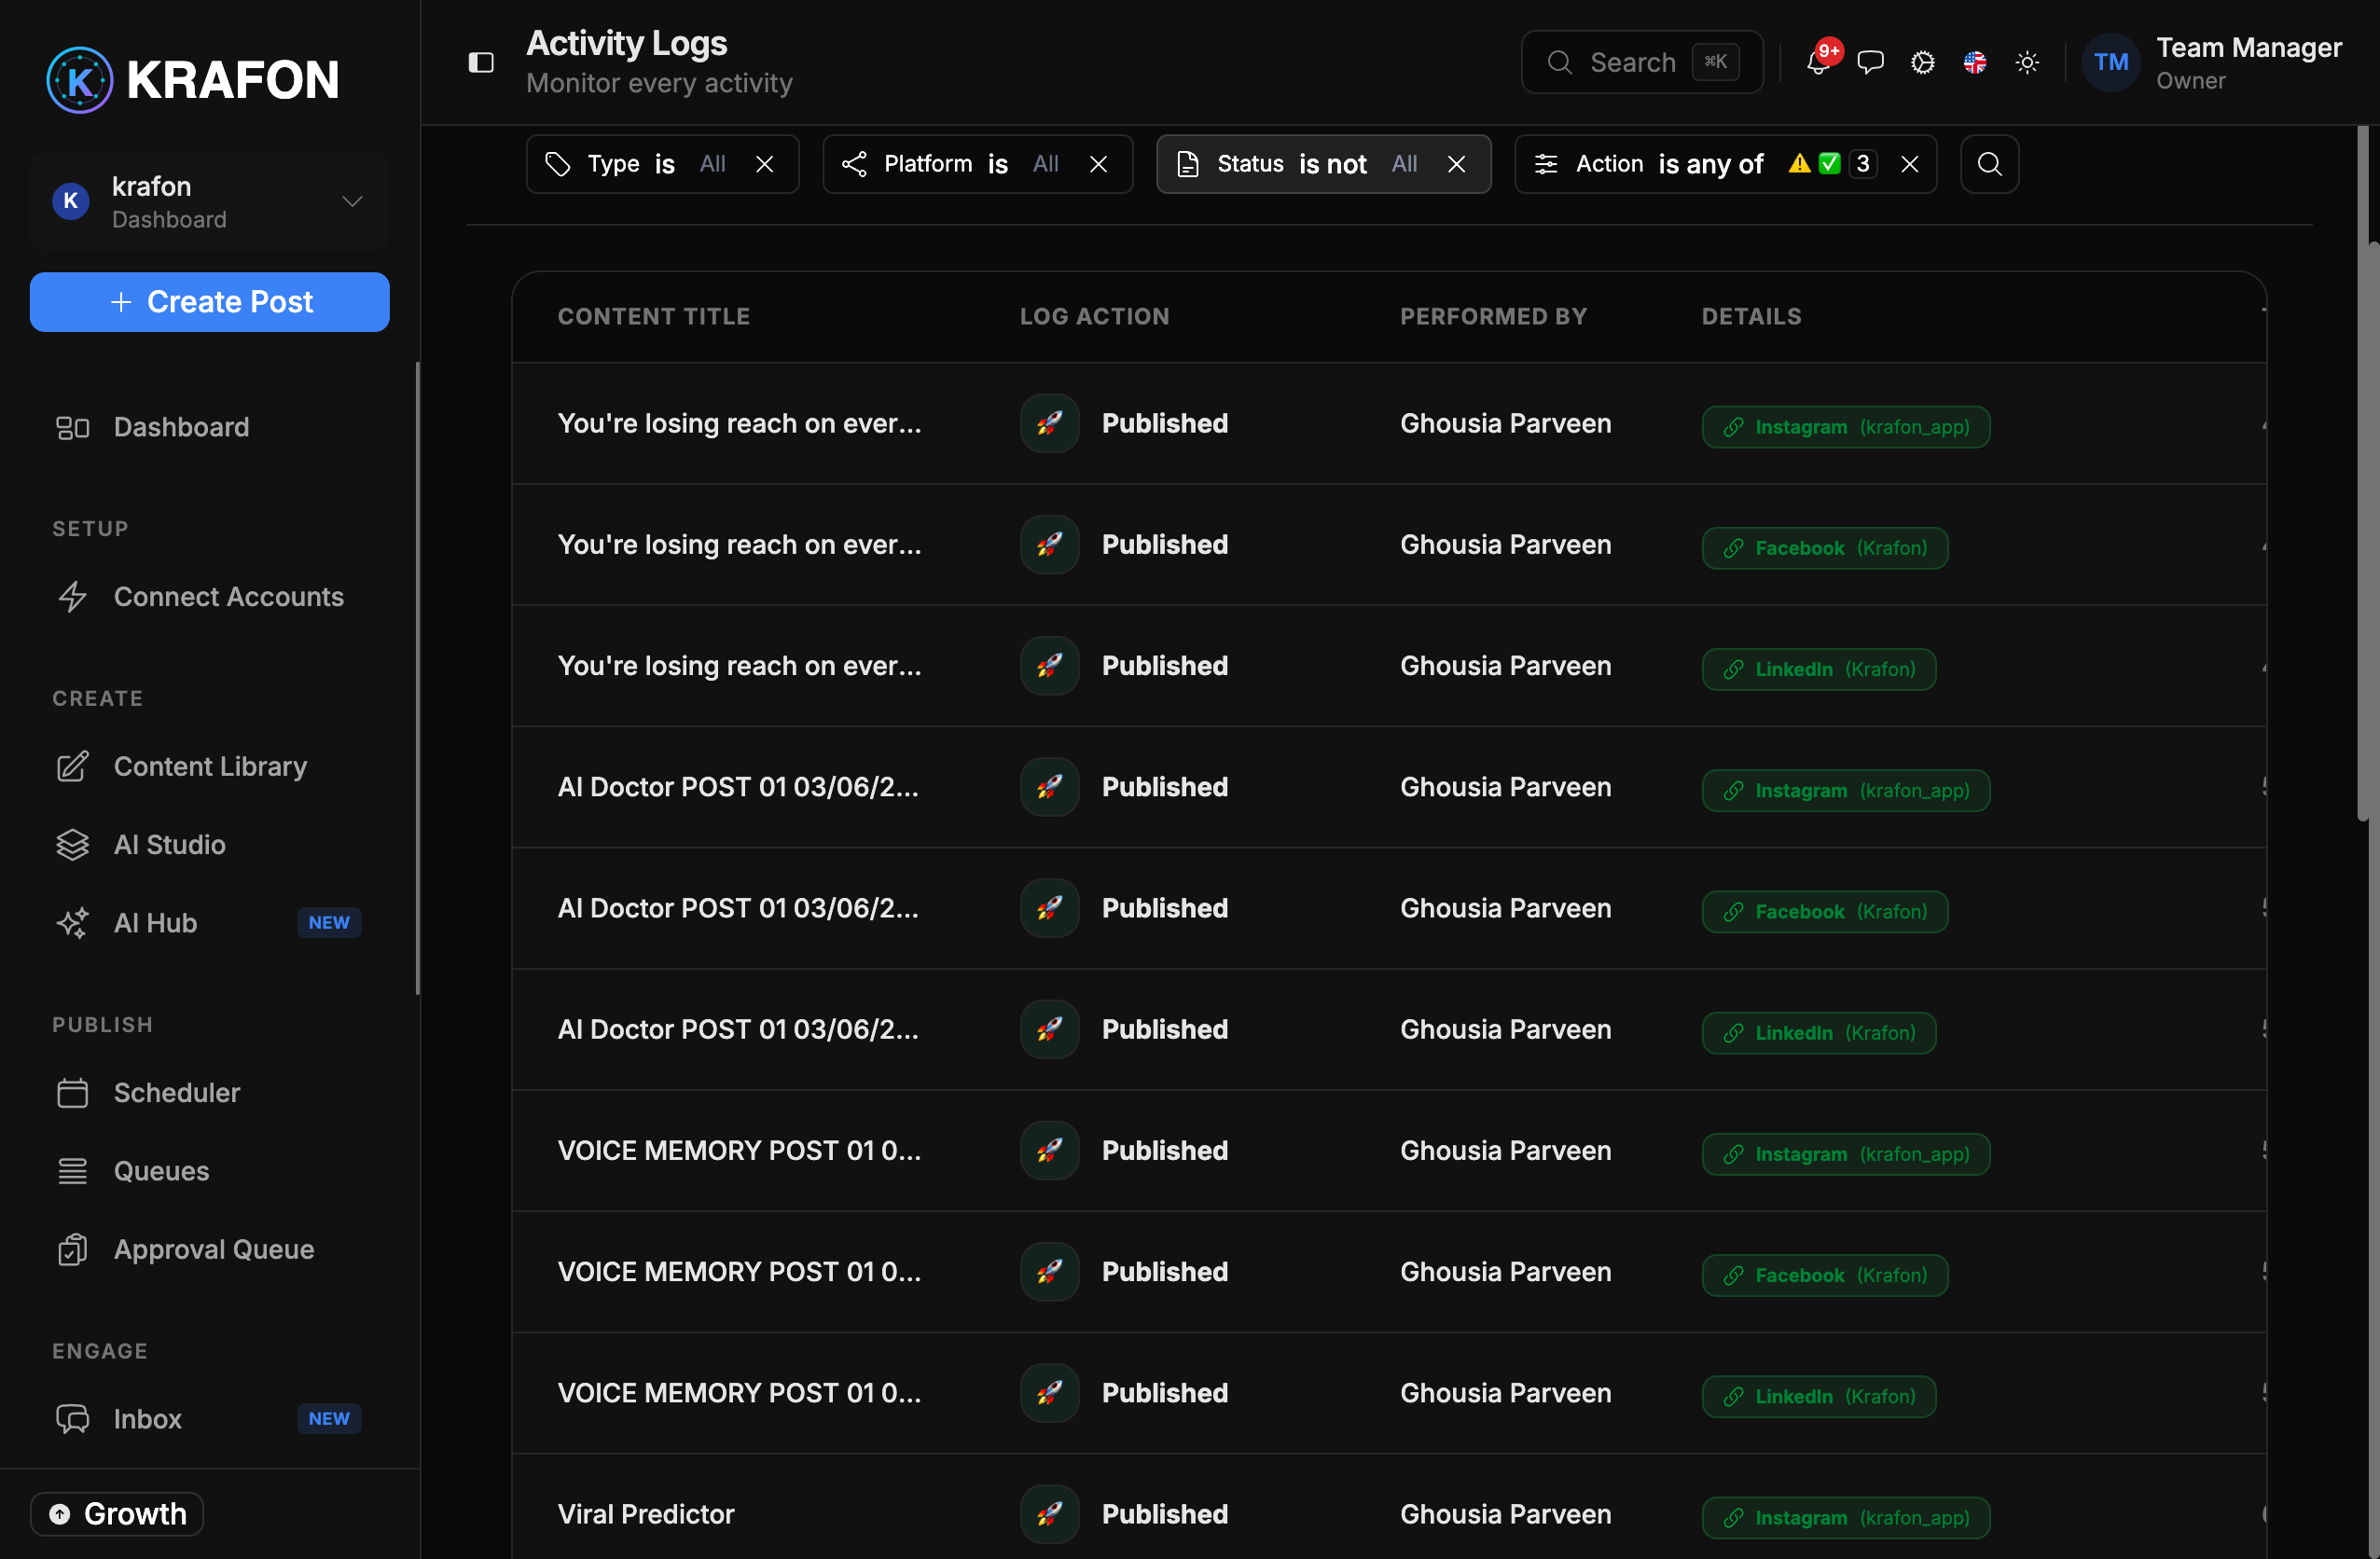Open Connect Accounts page
2380x1559 pixels.
210,597
